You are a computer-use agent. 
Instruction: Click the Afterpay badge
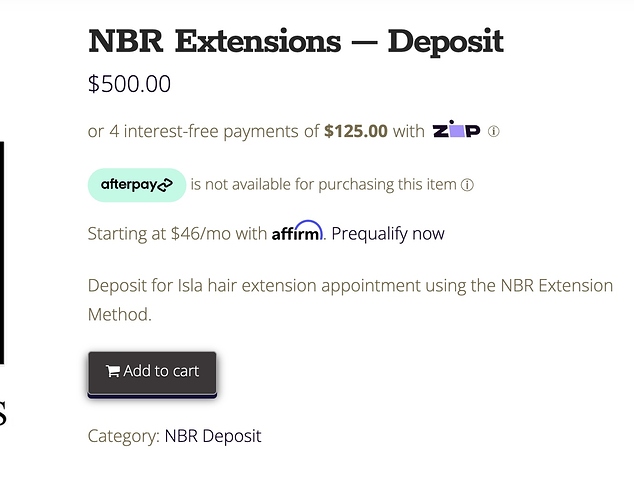pyautogui.click(x=137, y=185)
